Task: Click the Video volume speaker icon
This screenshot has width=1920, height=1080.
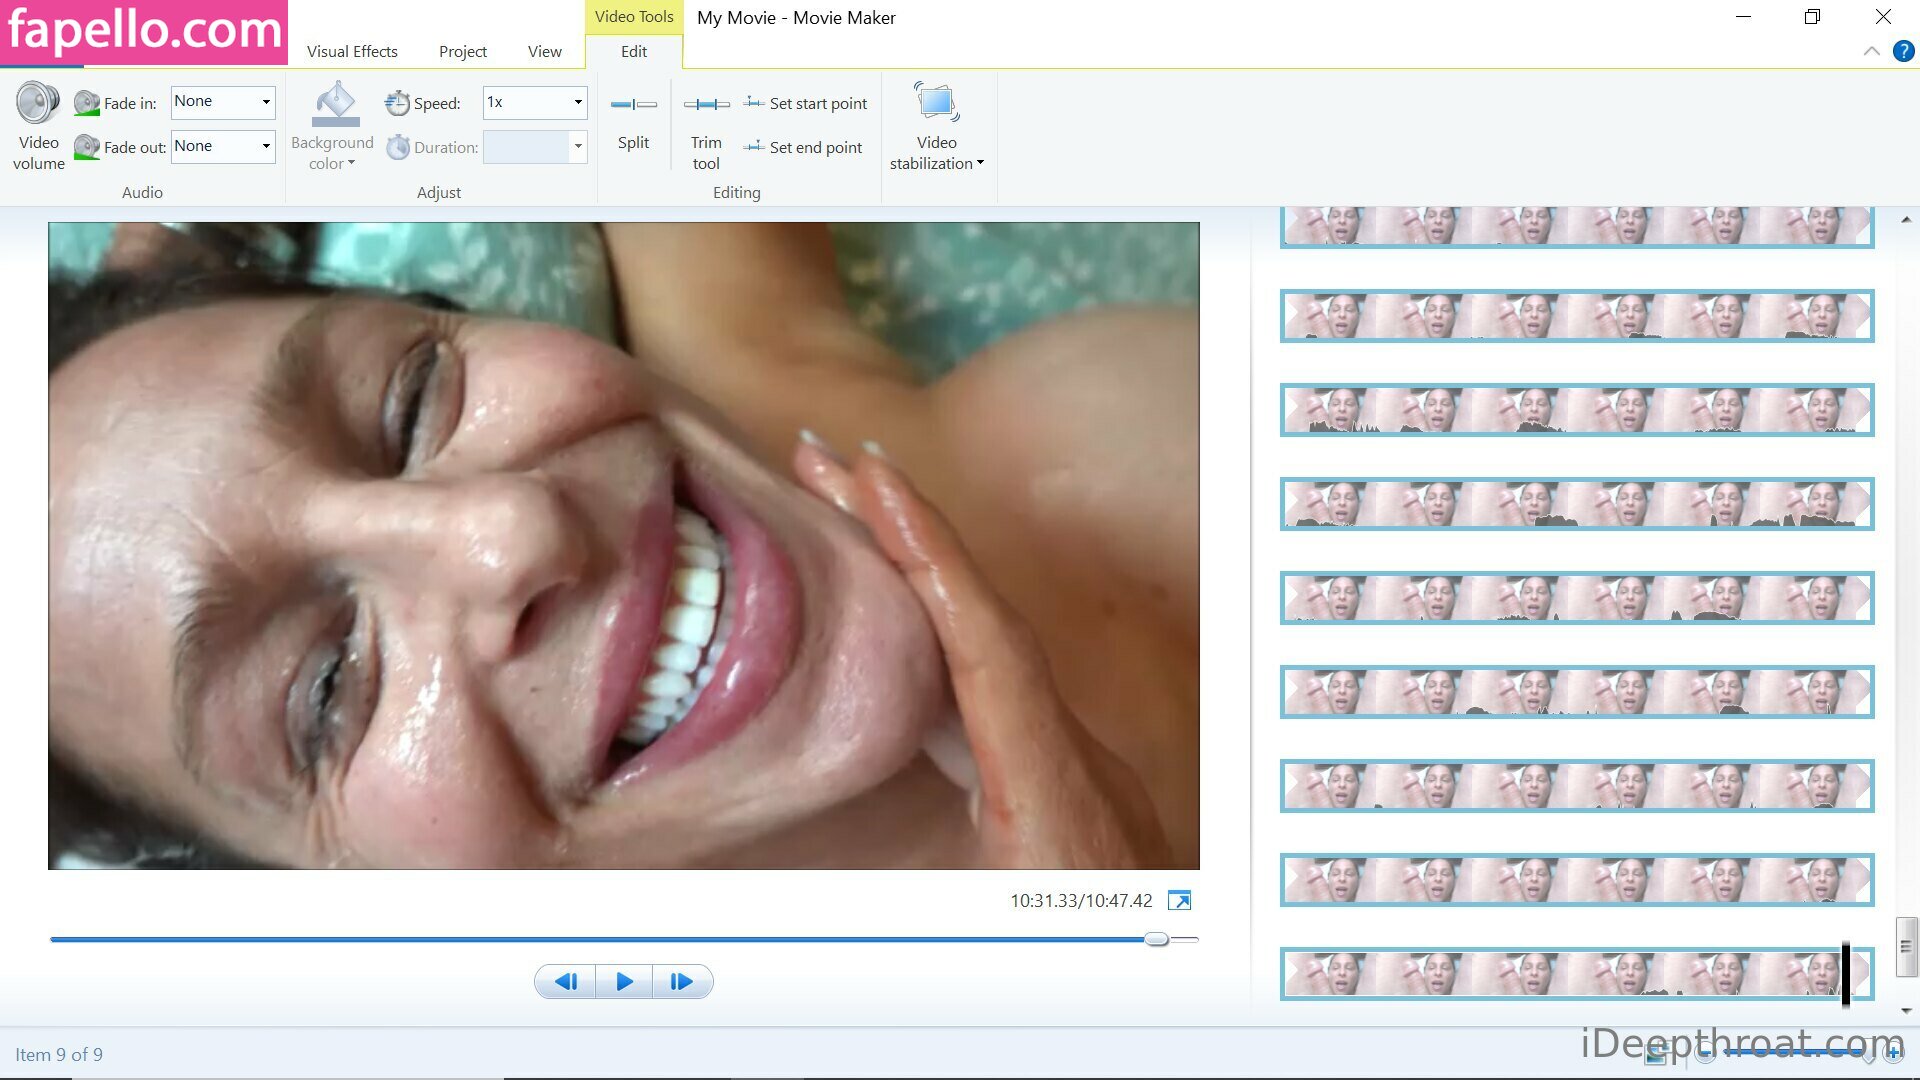Action: click(x=38, y=103)
